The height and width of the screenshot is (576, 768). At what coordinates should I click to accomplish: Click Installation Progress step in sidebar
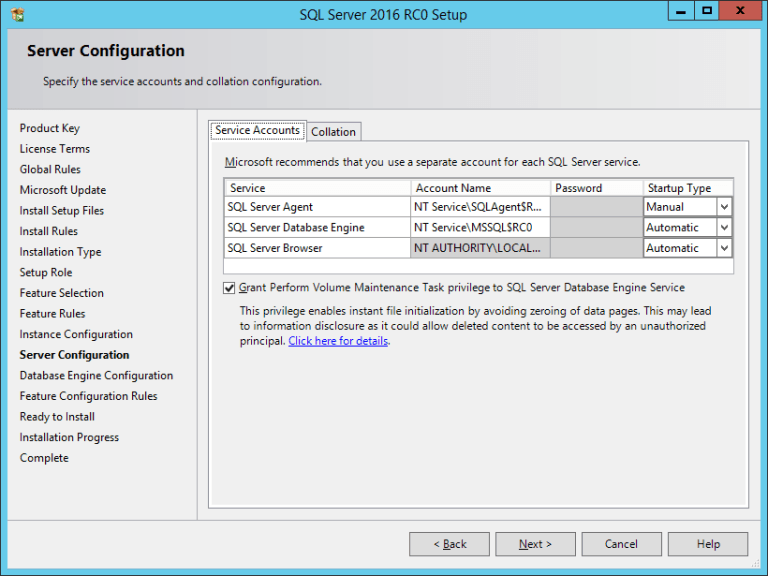pos(69,437)
